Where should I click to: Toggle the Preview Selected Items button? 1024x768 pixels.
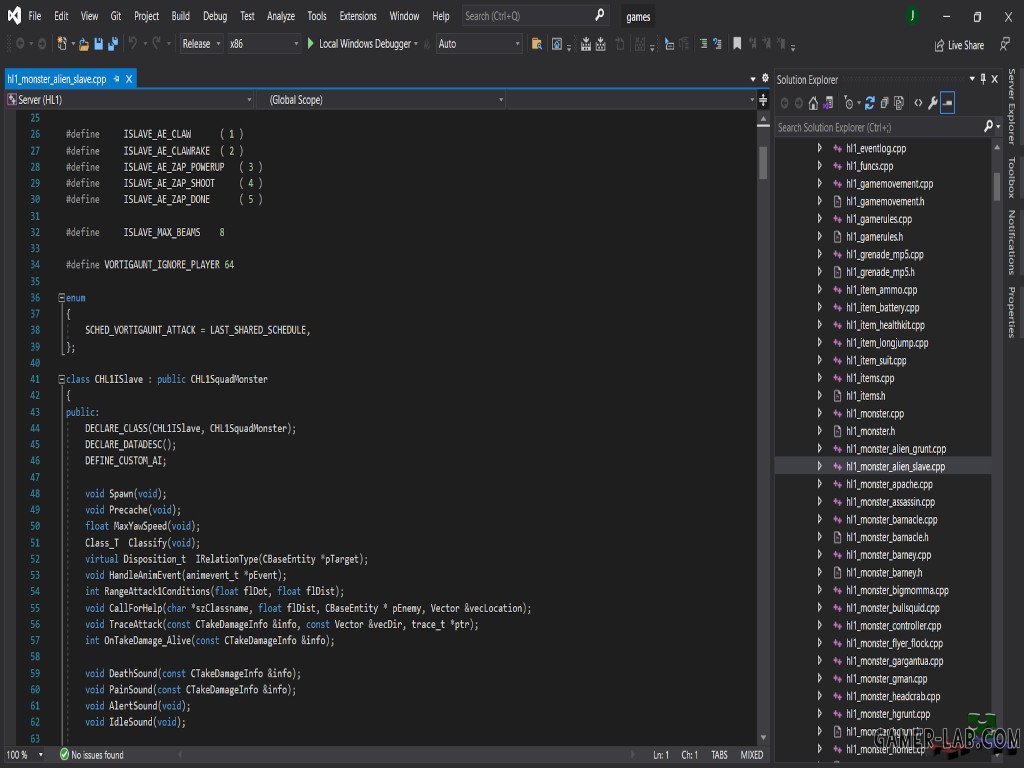click(948, 103)
